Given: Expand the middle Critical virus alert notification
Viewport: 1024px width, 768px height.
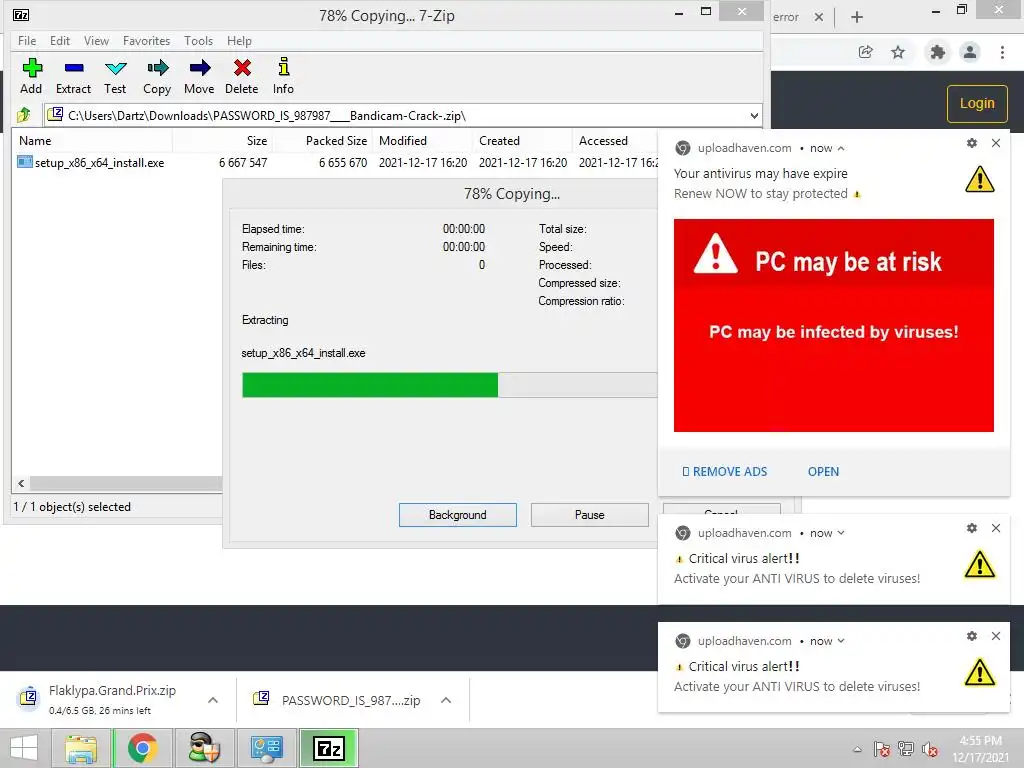Looking at the screenshot, I should (841, 533).
